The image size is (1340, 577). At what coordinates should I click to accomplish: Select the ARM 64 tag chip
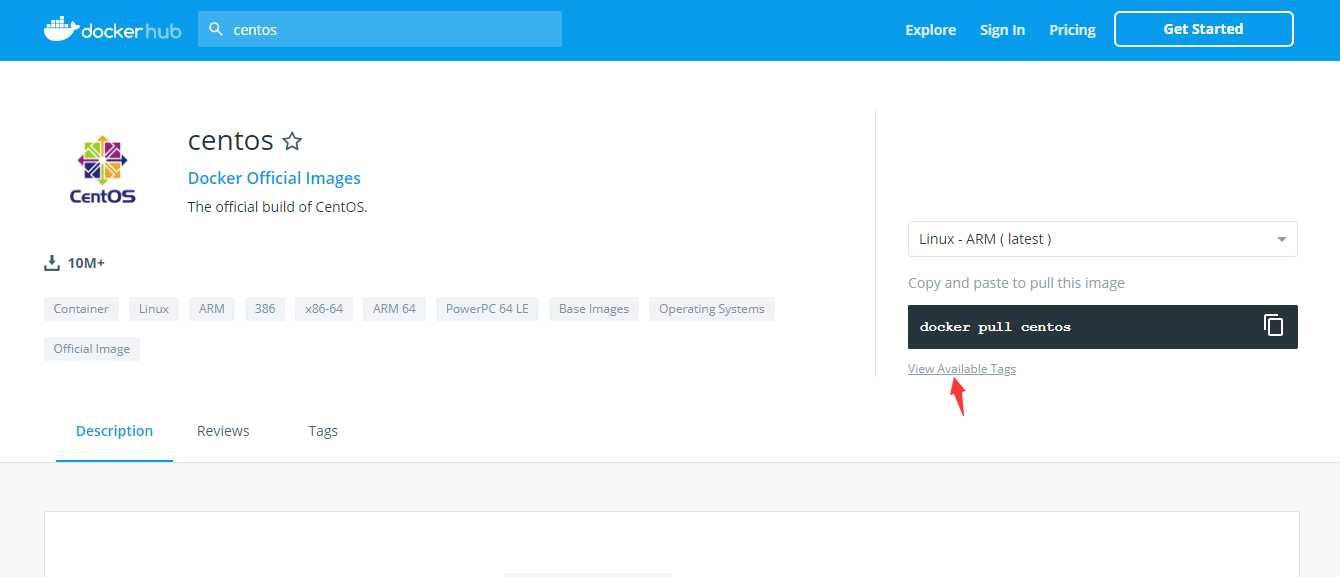394,309
